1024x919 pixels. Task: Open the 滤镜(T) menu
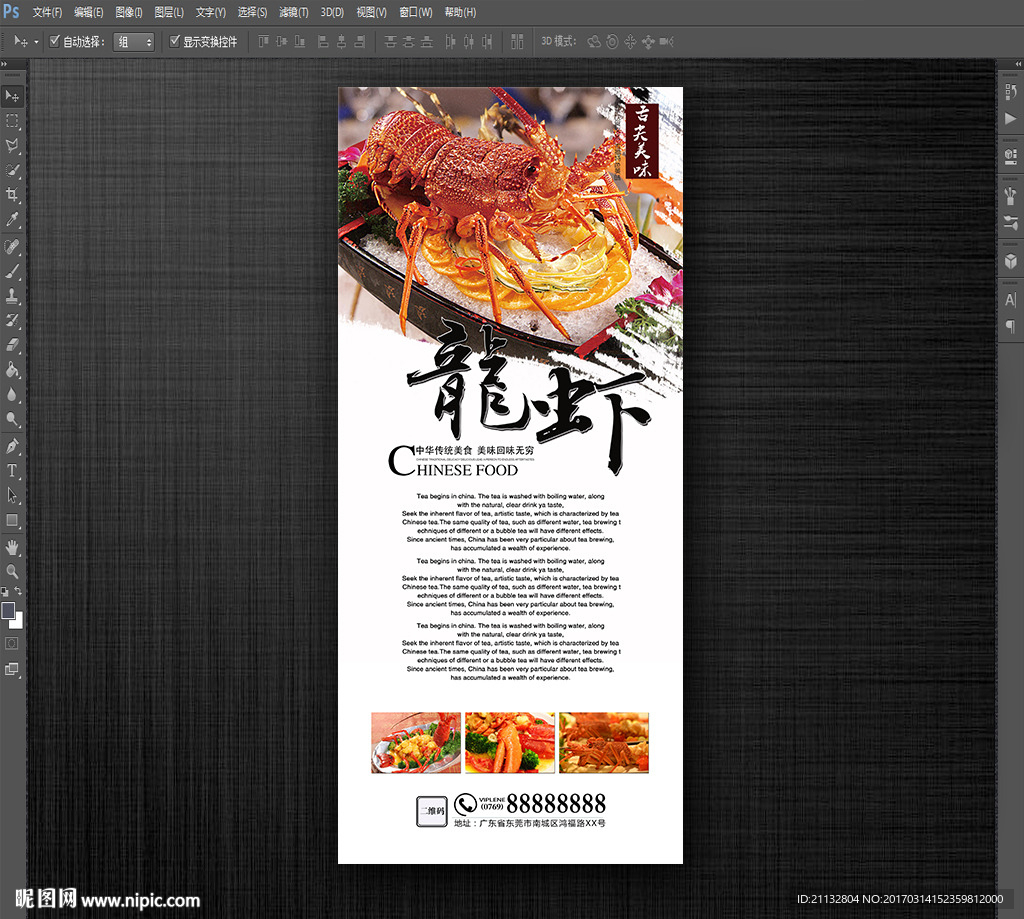pos(294,12)
